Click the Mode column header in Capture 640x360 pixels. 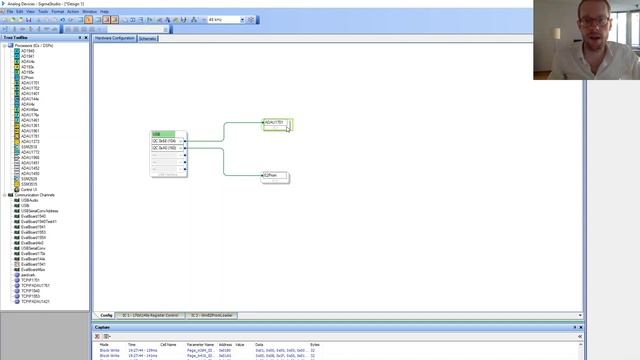tap(104, 345)
